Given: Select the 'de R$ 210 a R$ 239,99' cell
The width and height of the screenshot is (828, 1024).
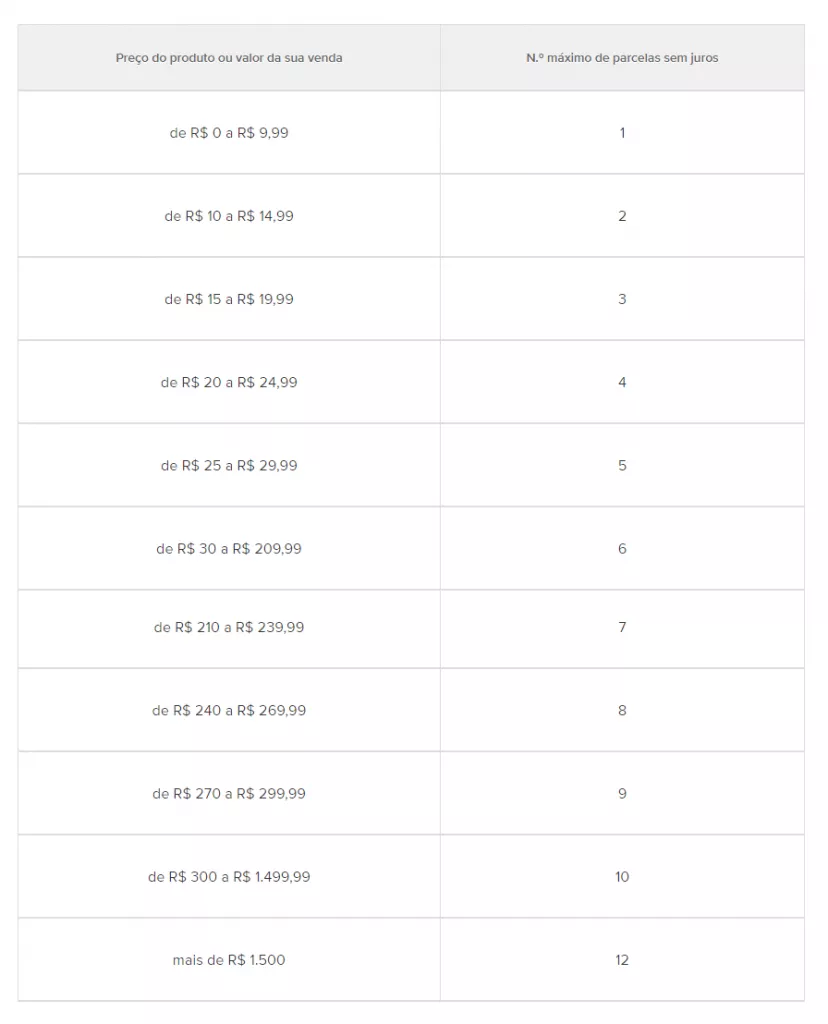Looking at the screenshot, I should pos(229,628).
